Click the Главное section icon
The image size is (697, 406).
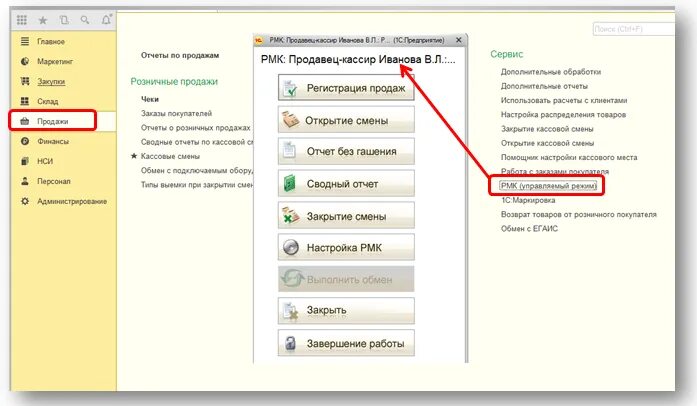(25, 41)
